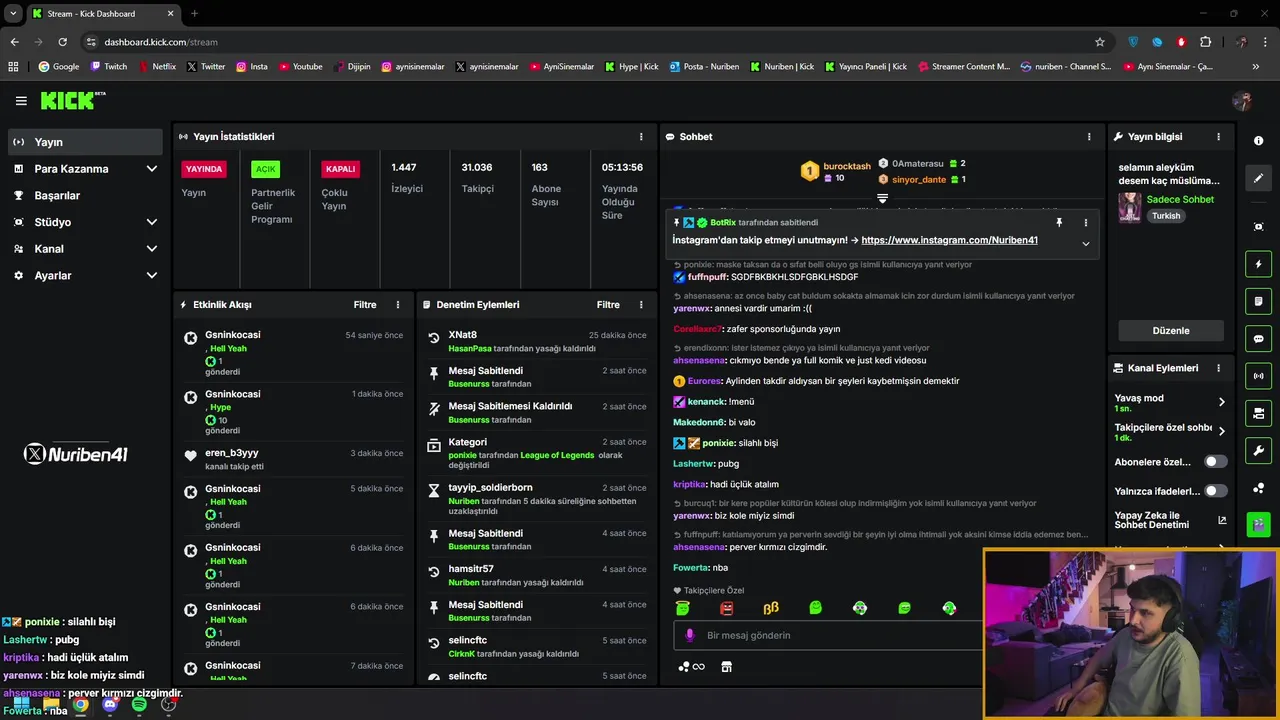Click the chat bubble icon in right sidebar
Image resolution: width=1280 pixels, height=720 pixels.
point(1258,339)
